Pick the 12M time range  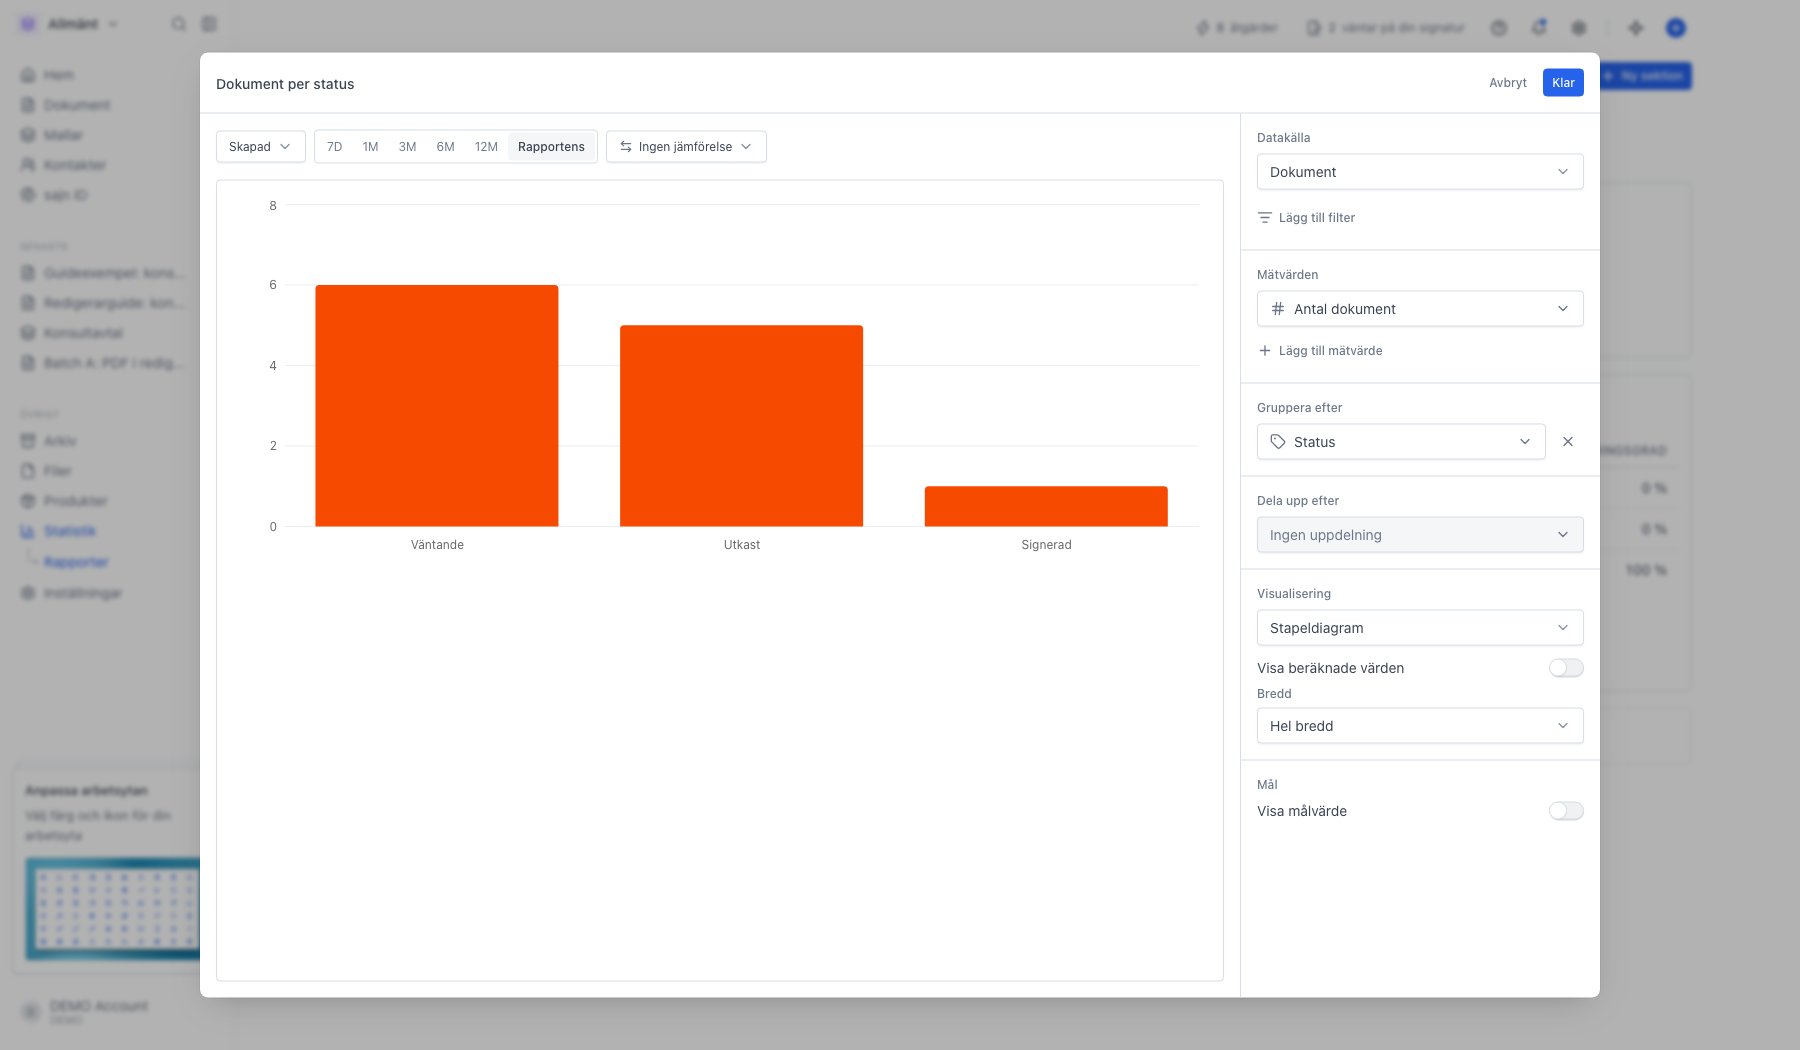pos(486,147)
